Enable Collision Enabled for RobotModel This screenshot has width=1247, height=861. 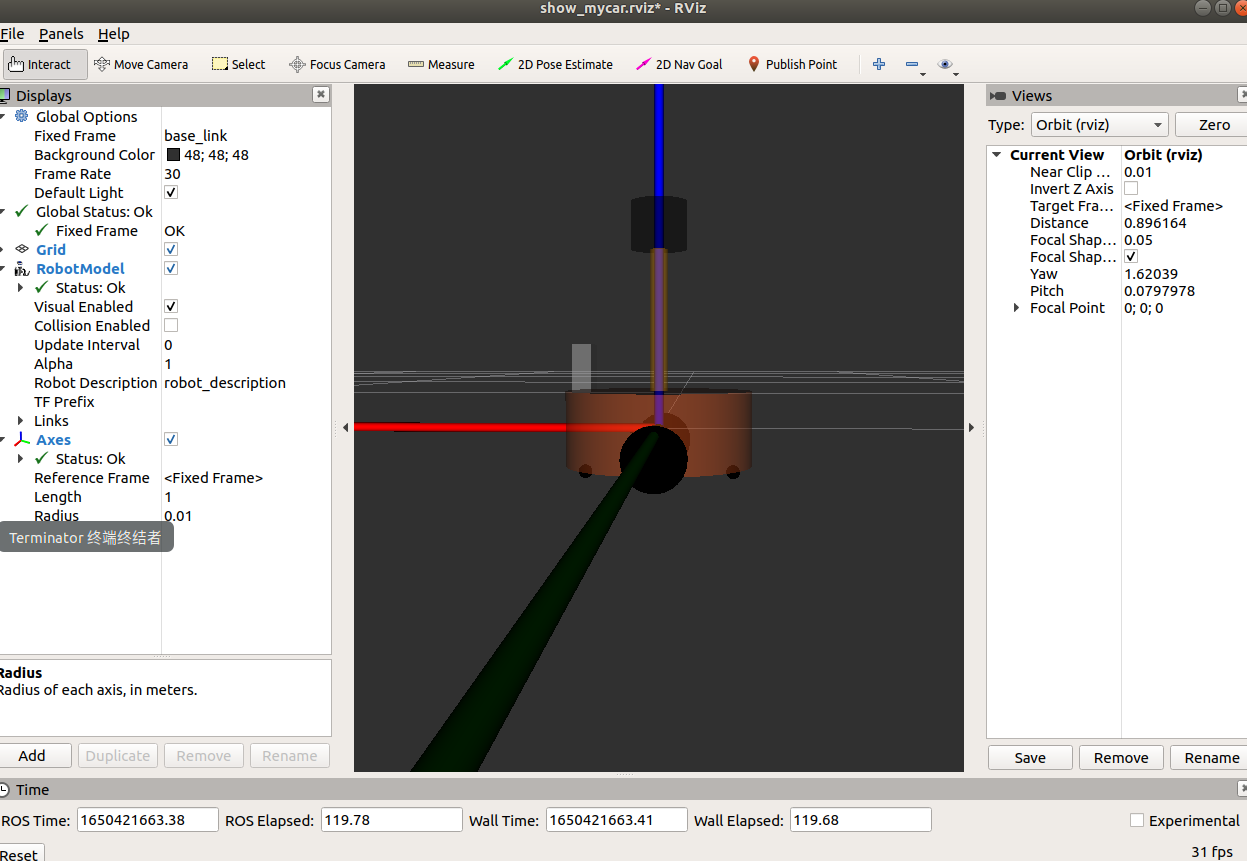170,325
